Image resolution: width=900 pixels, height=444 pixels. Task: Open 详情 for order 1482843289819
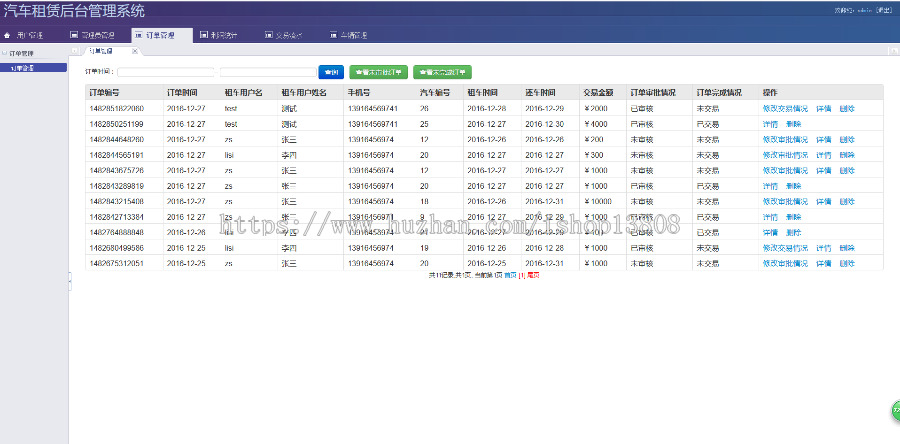[770, 186]
